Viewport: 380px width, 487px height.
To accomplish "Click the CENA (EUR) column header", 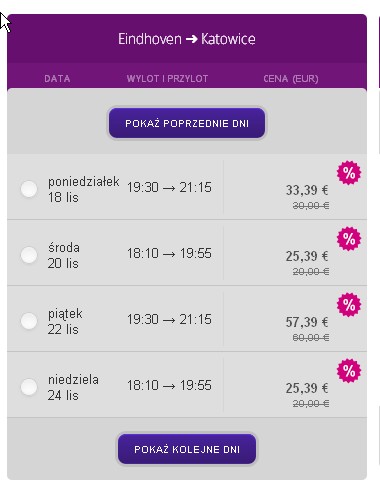I will 291,79.
